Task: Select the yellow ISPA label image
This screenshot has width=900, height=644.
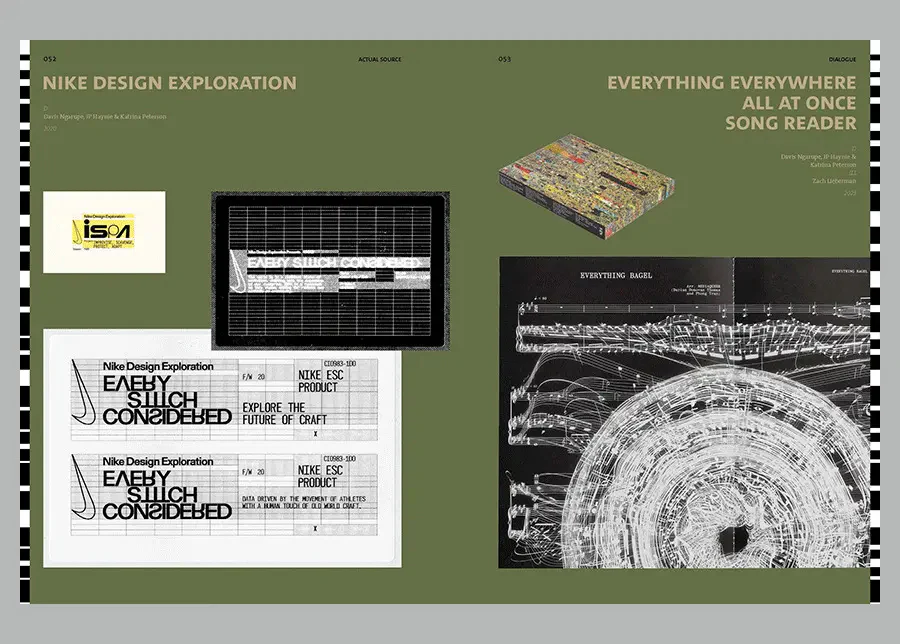Action: [104, 232]
